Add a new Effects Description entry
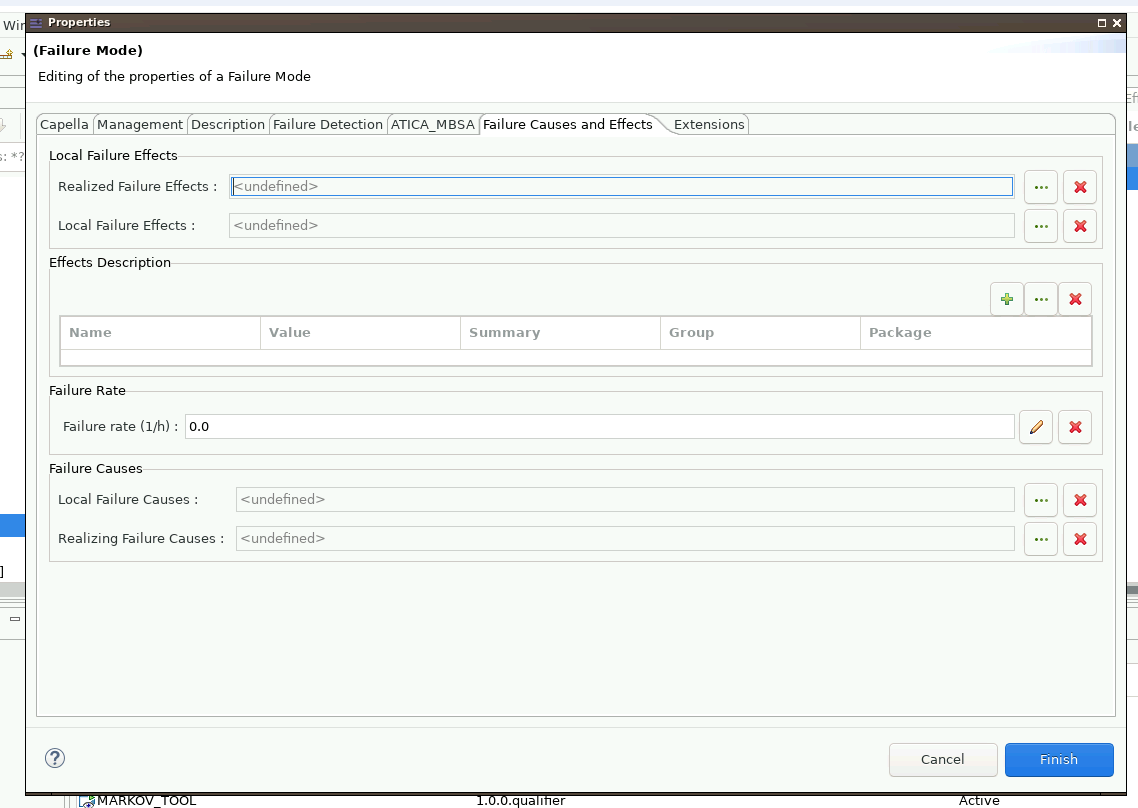1138x808 pixels. click(1007, 299)
